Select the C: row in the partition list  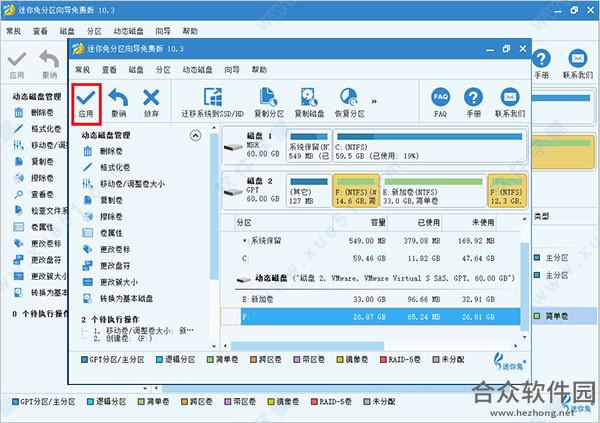(x=370, y=258)
